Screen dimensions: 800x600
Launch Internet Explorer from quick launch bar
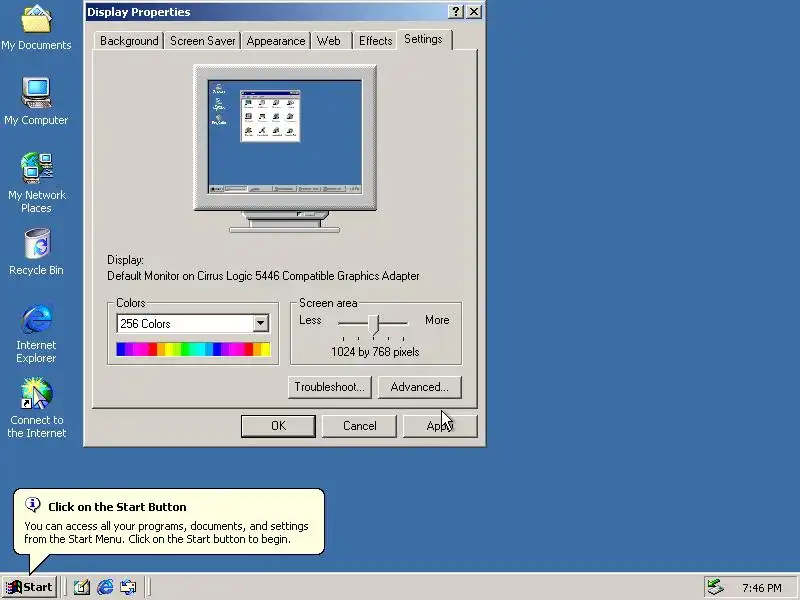coord(105,587)
